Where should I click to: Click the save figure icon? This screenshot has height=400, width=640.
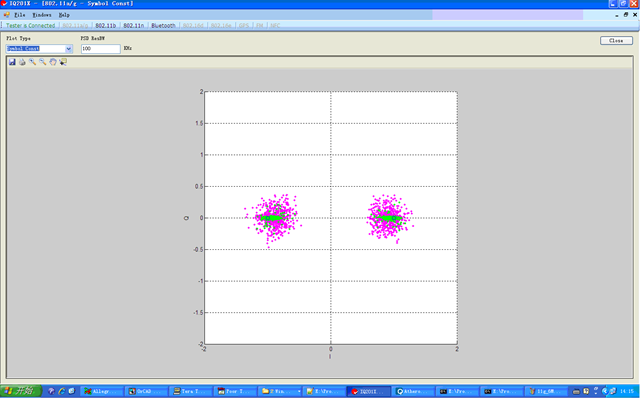12,62
